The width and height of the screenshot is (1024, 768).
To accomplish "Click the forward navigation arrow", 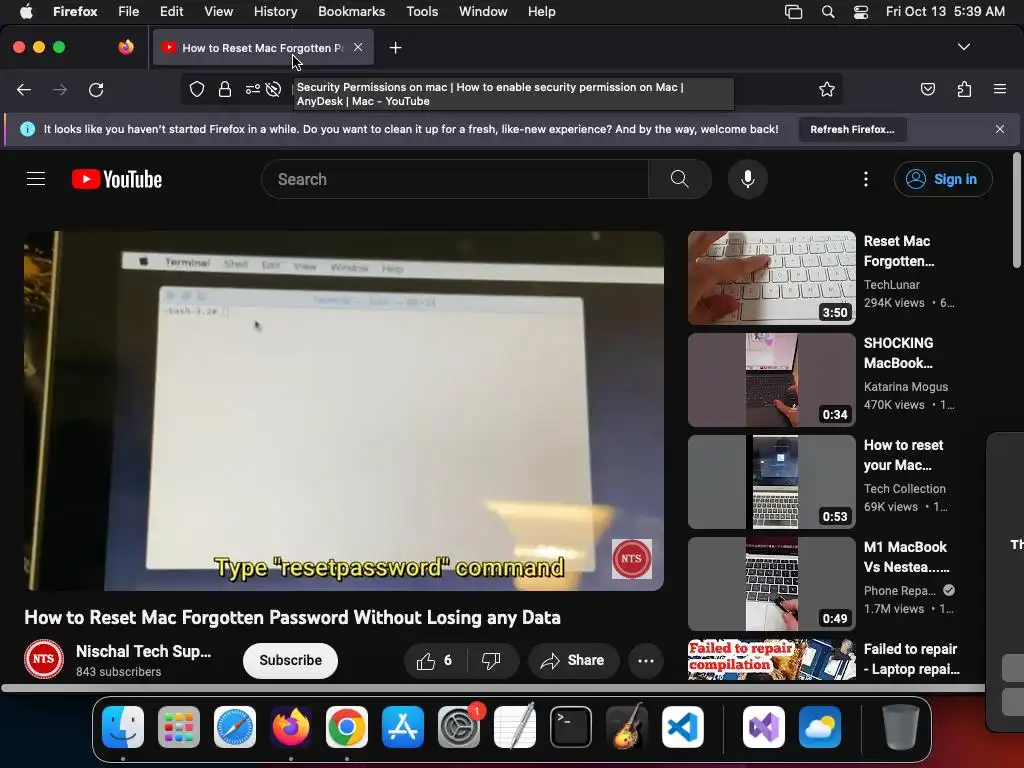I will [x=60, y=89].
